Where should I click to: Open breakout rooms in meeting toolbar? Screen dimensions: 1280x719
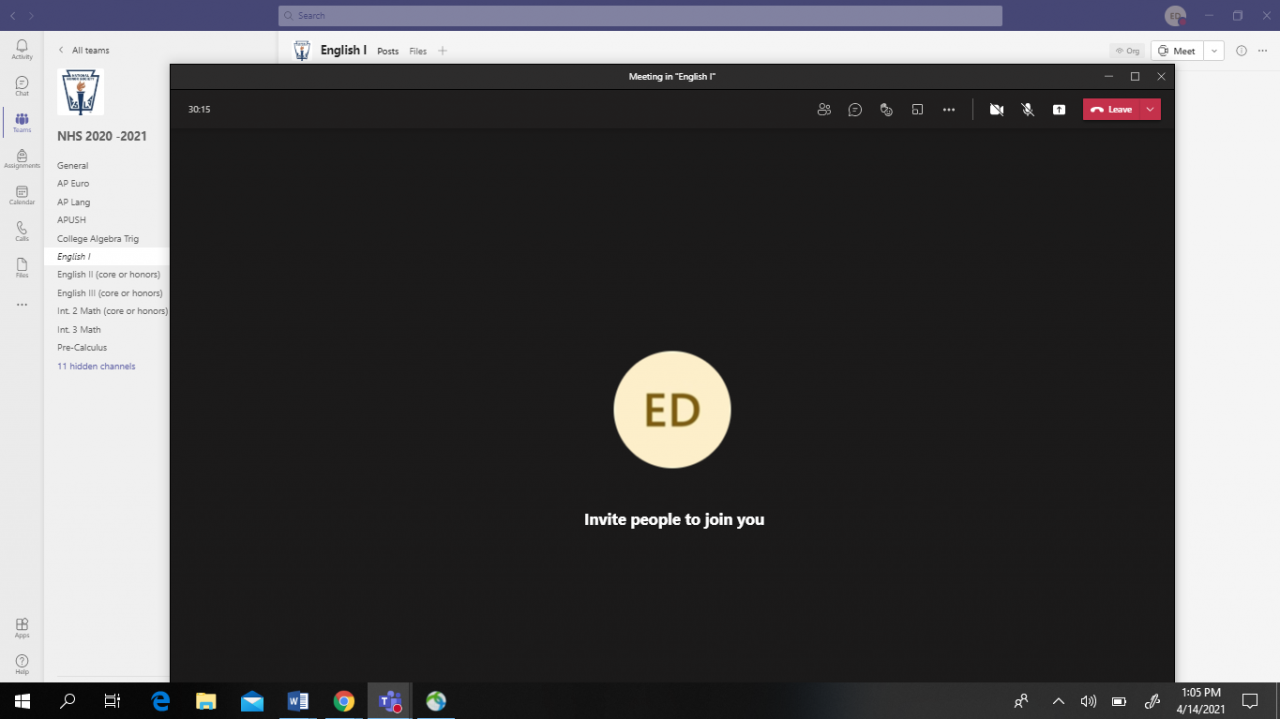[x=917, y=110]
